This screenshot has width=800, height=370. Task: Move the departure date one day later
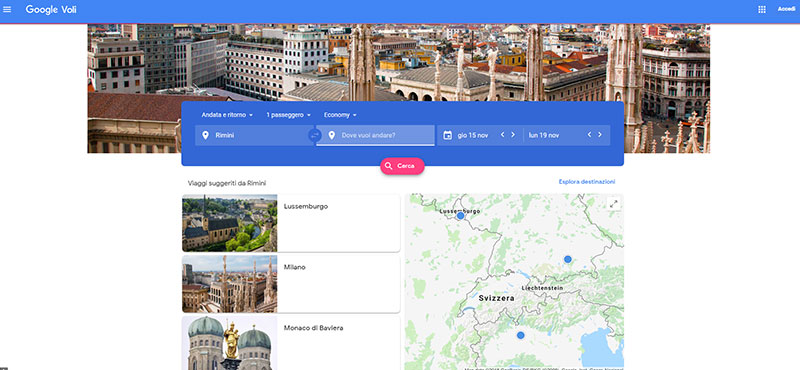tap(513, 135)
